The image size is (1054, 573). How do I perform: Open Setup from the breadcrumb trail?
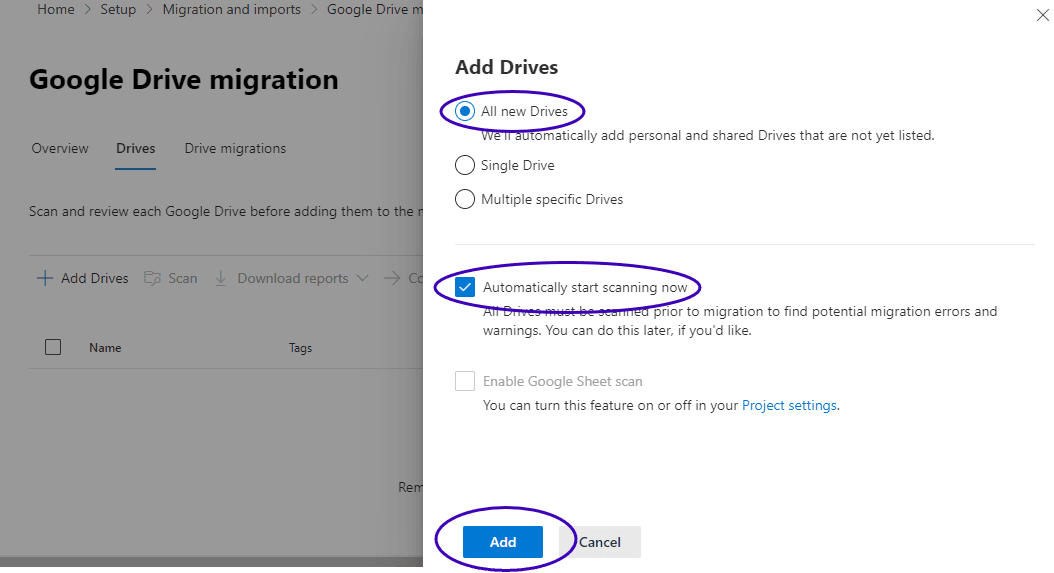[118, 9]
